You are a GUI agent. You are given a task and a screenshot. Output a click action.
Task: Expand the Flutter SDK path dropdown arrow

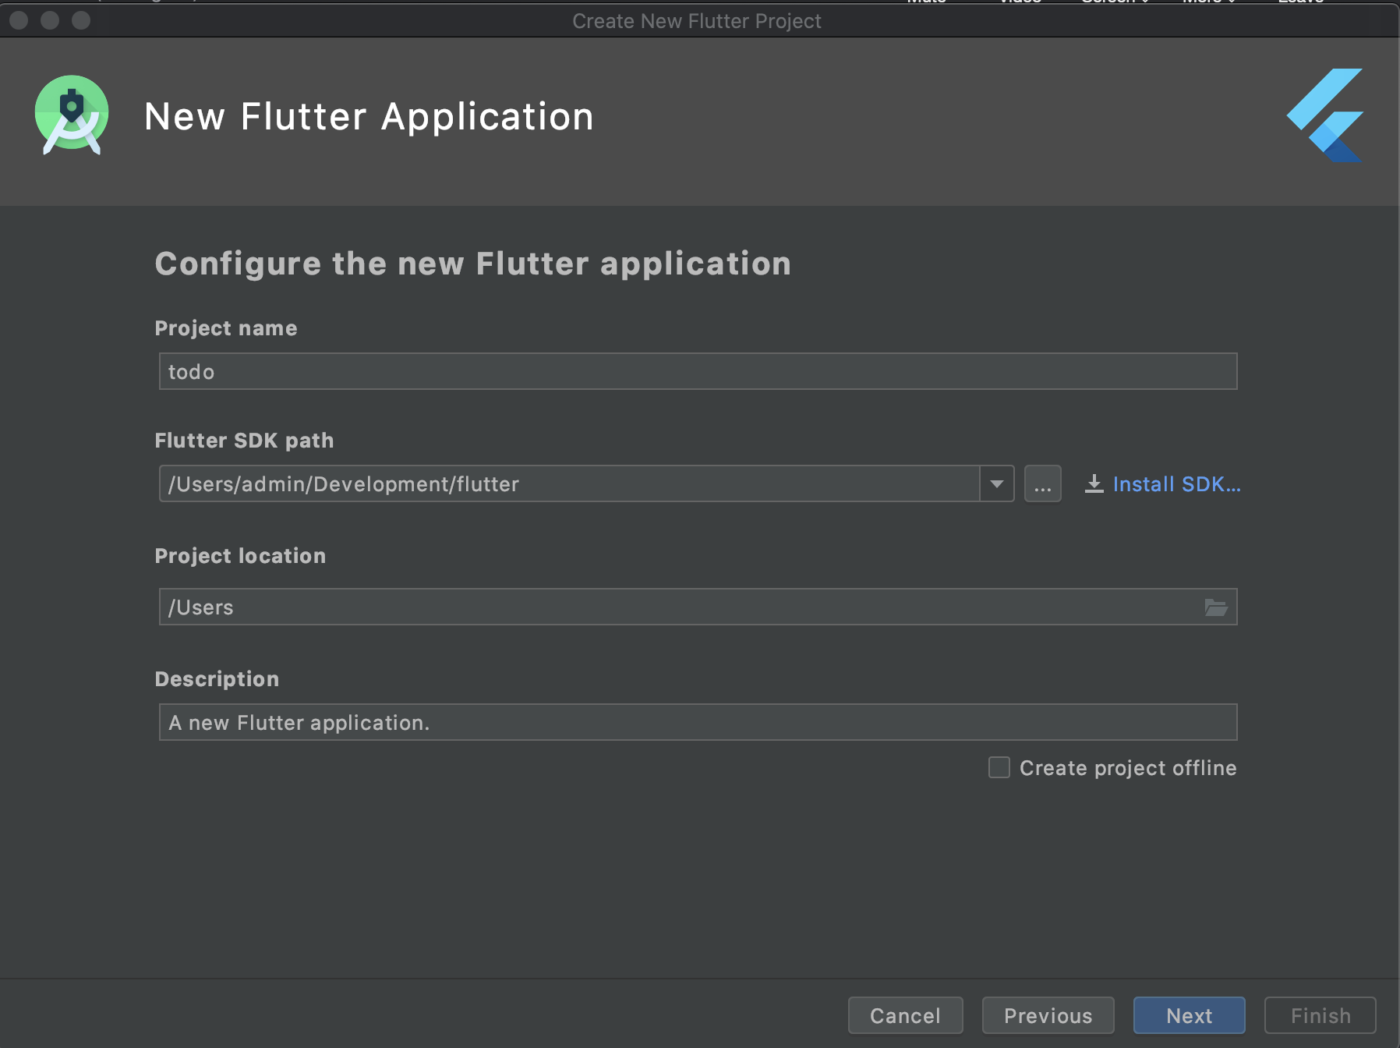coord(996,484)
